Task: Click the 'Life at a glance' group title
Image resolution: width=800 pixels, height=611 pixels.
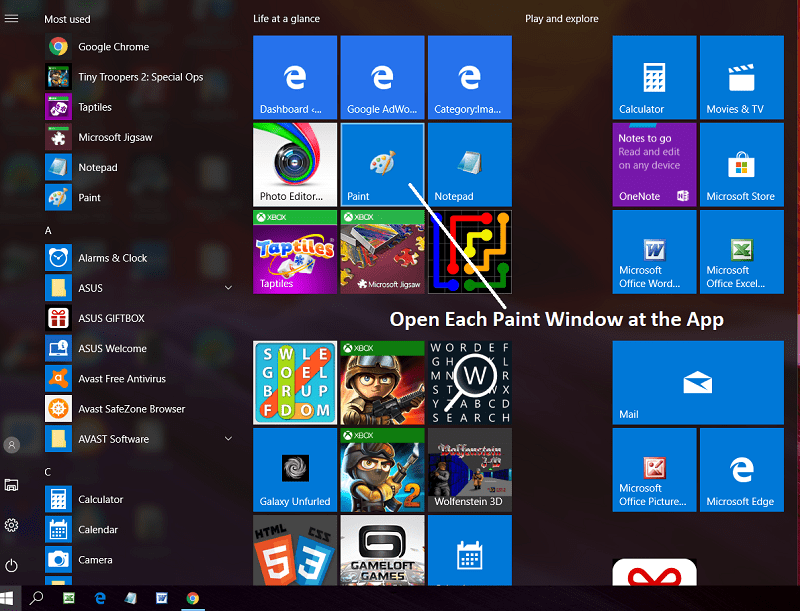Action: coord(286,19)
